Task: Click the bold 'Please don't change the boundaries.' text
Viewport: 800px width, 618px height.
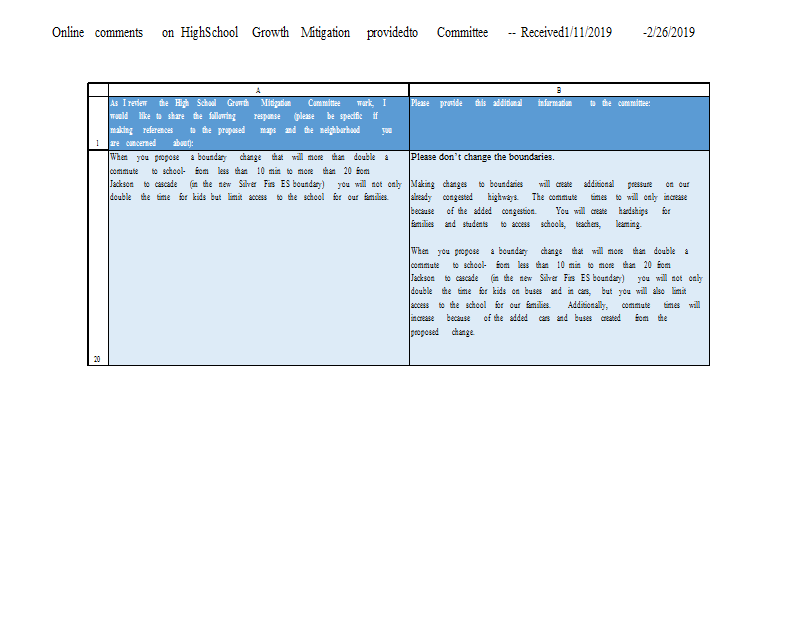Action: coord(482,157)
